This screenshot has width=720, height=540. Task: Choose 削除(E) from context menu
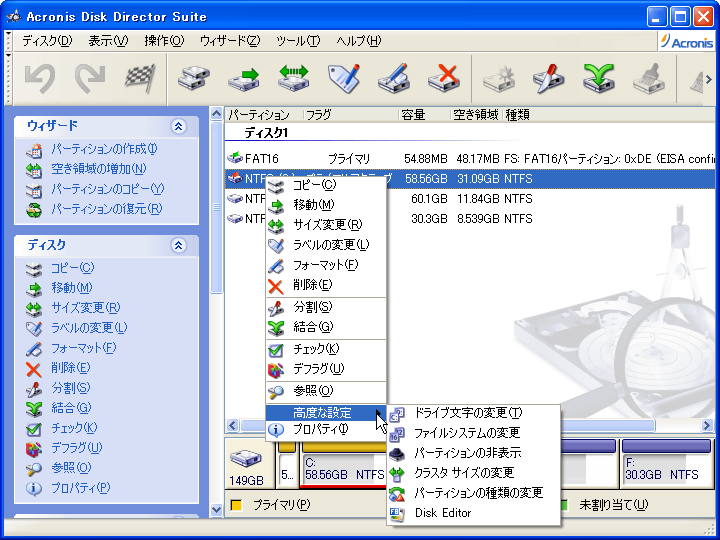click(x=326, y=285)
